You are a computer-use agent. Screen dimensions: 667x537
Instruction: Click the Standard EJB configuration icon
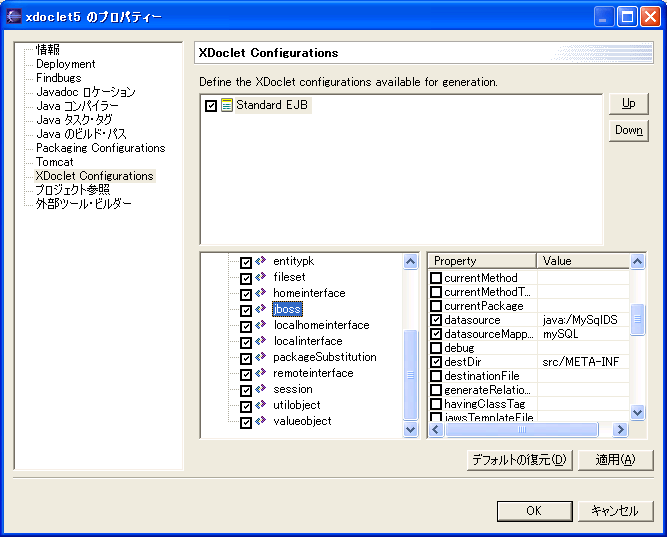(227, 105)
